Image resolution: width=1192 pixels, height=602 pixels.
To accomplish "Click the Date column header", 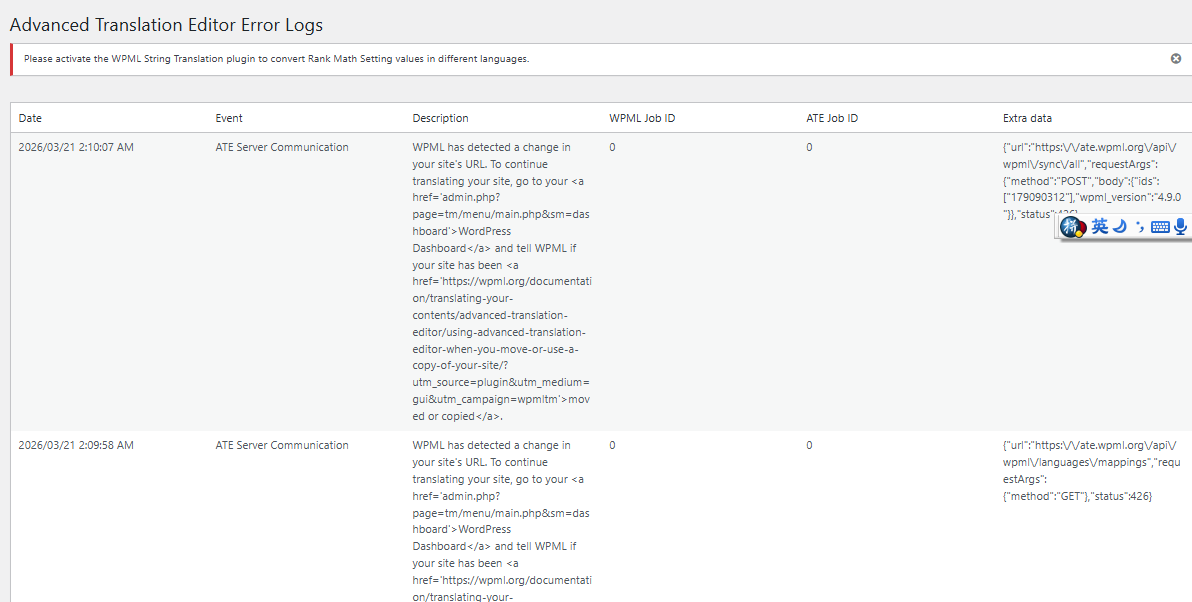I will point(30,118).
